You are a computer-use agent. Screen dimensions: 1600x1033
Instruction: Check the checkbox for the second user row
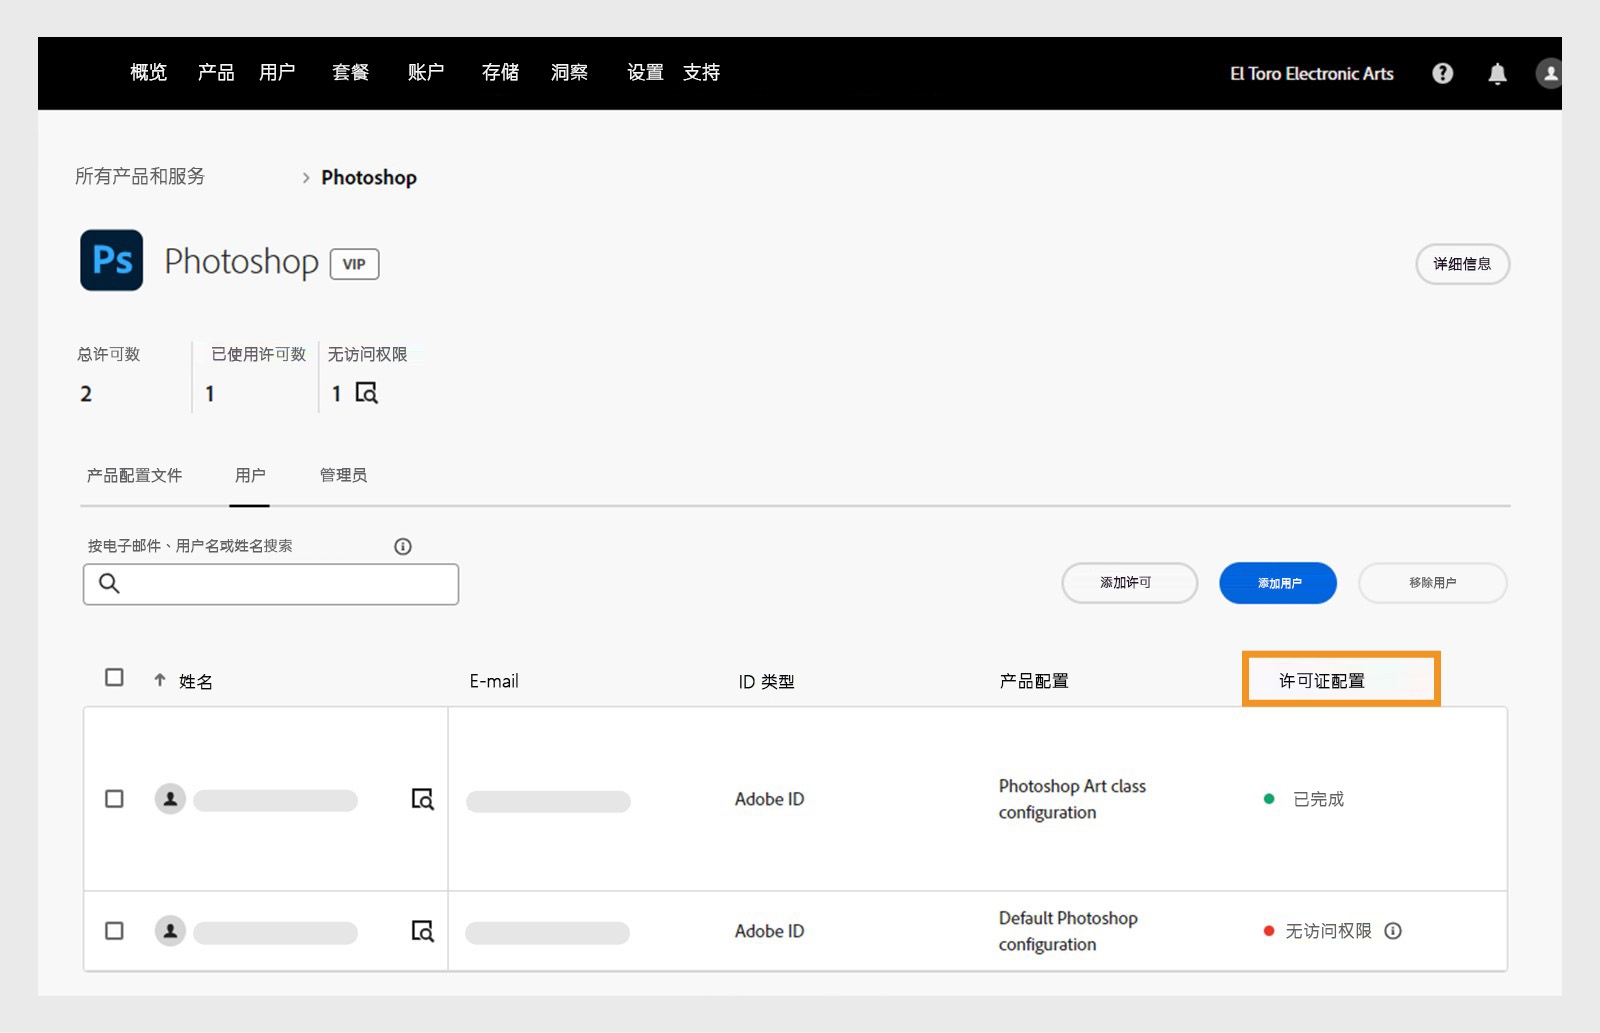click(x=114, y=931)
